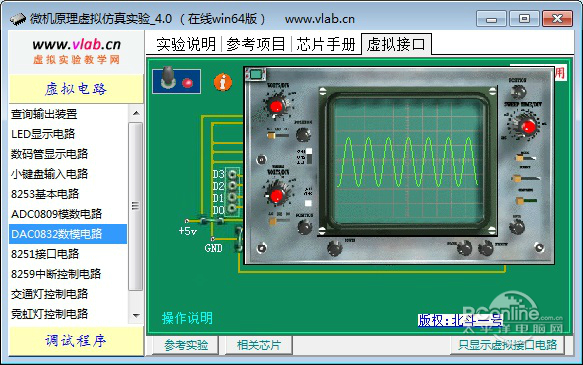Toggle the vertical channel mode selector switch
The image size is (583, 365).
click(x=309, y=156)
